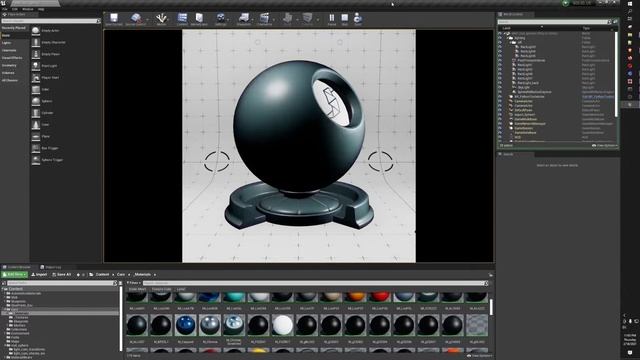Click the Blueprints toolbar icon
This screenshot has width=640, height=360.
(244, 18)
